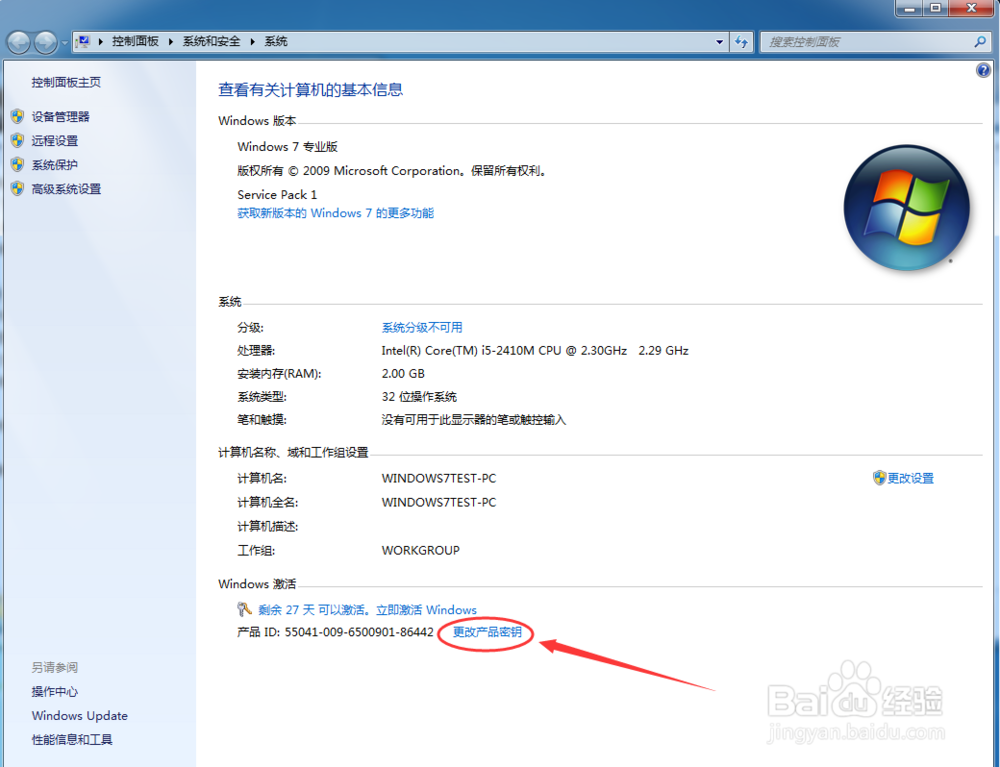The width and height of the screenshot is (1000, 767).
Task: Close the system window
Action: pyautogui.click(x=971, y=8)
